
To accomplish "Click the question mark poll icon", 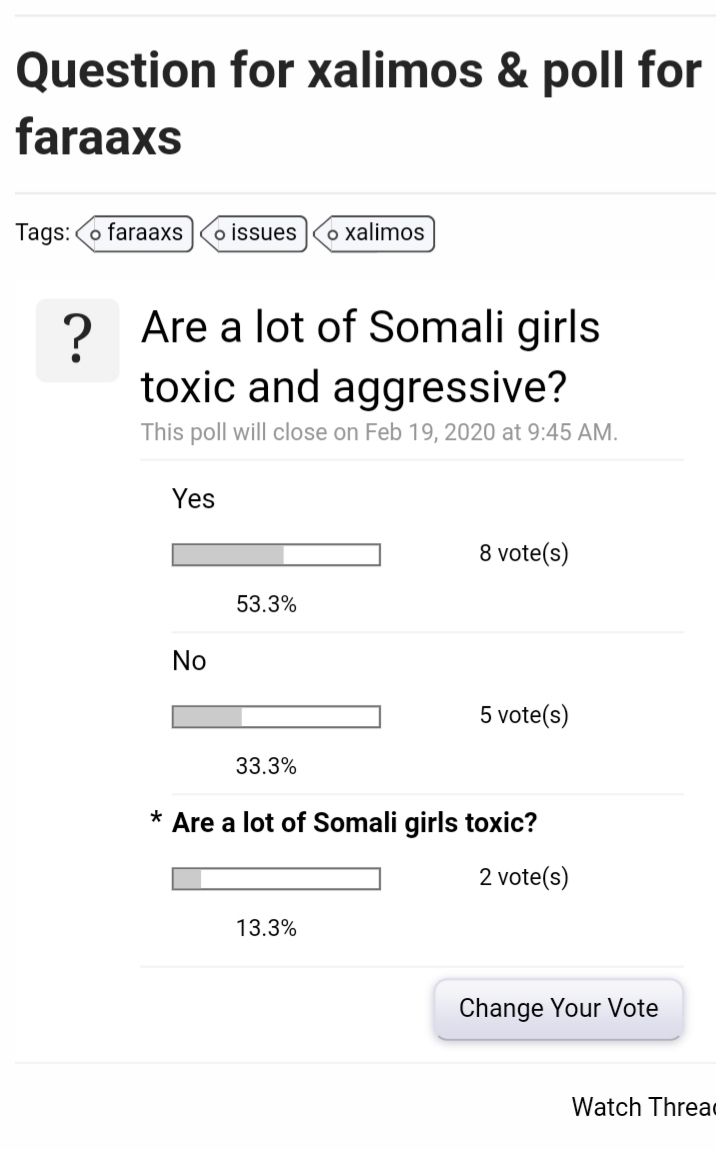I will click(x=78, y=340).
